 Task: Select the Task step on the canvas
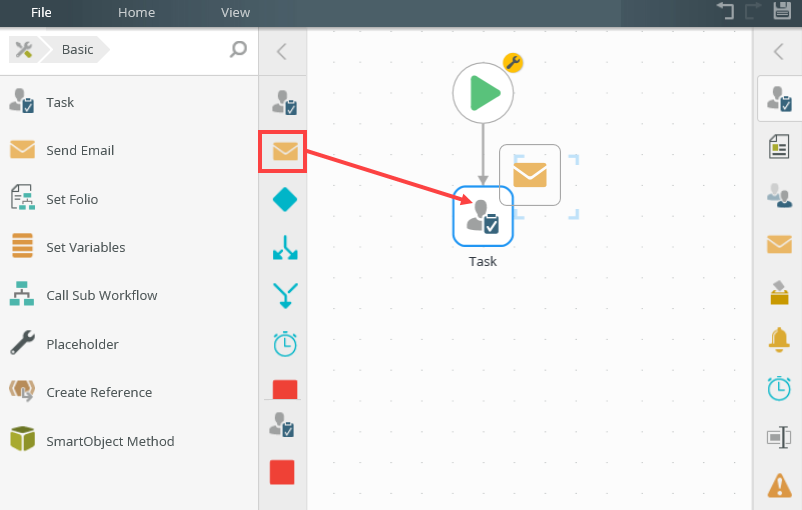pos(483,216)
